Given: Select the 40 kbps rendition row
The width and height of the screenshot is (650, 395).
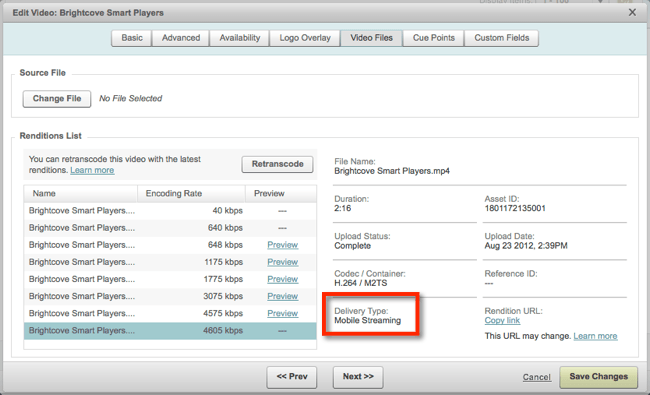Looking at the screenshot, I should point(170,211).
